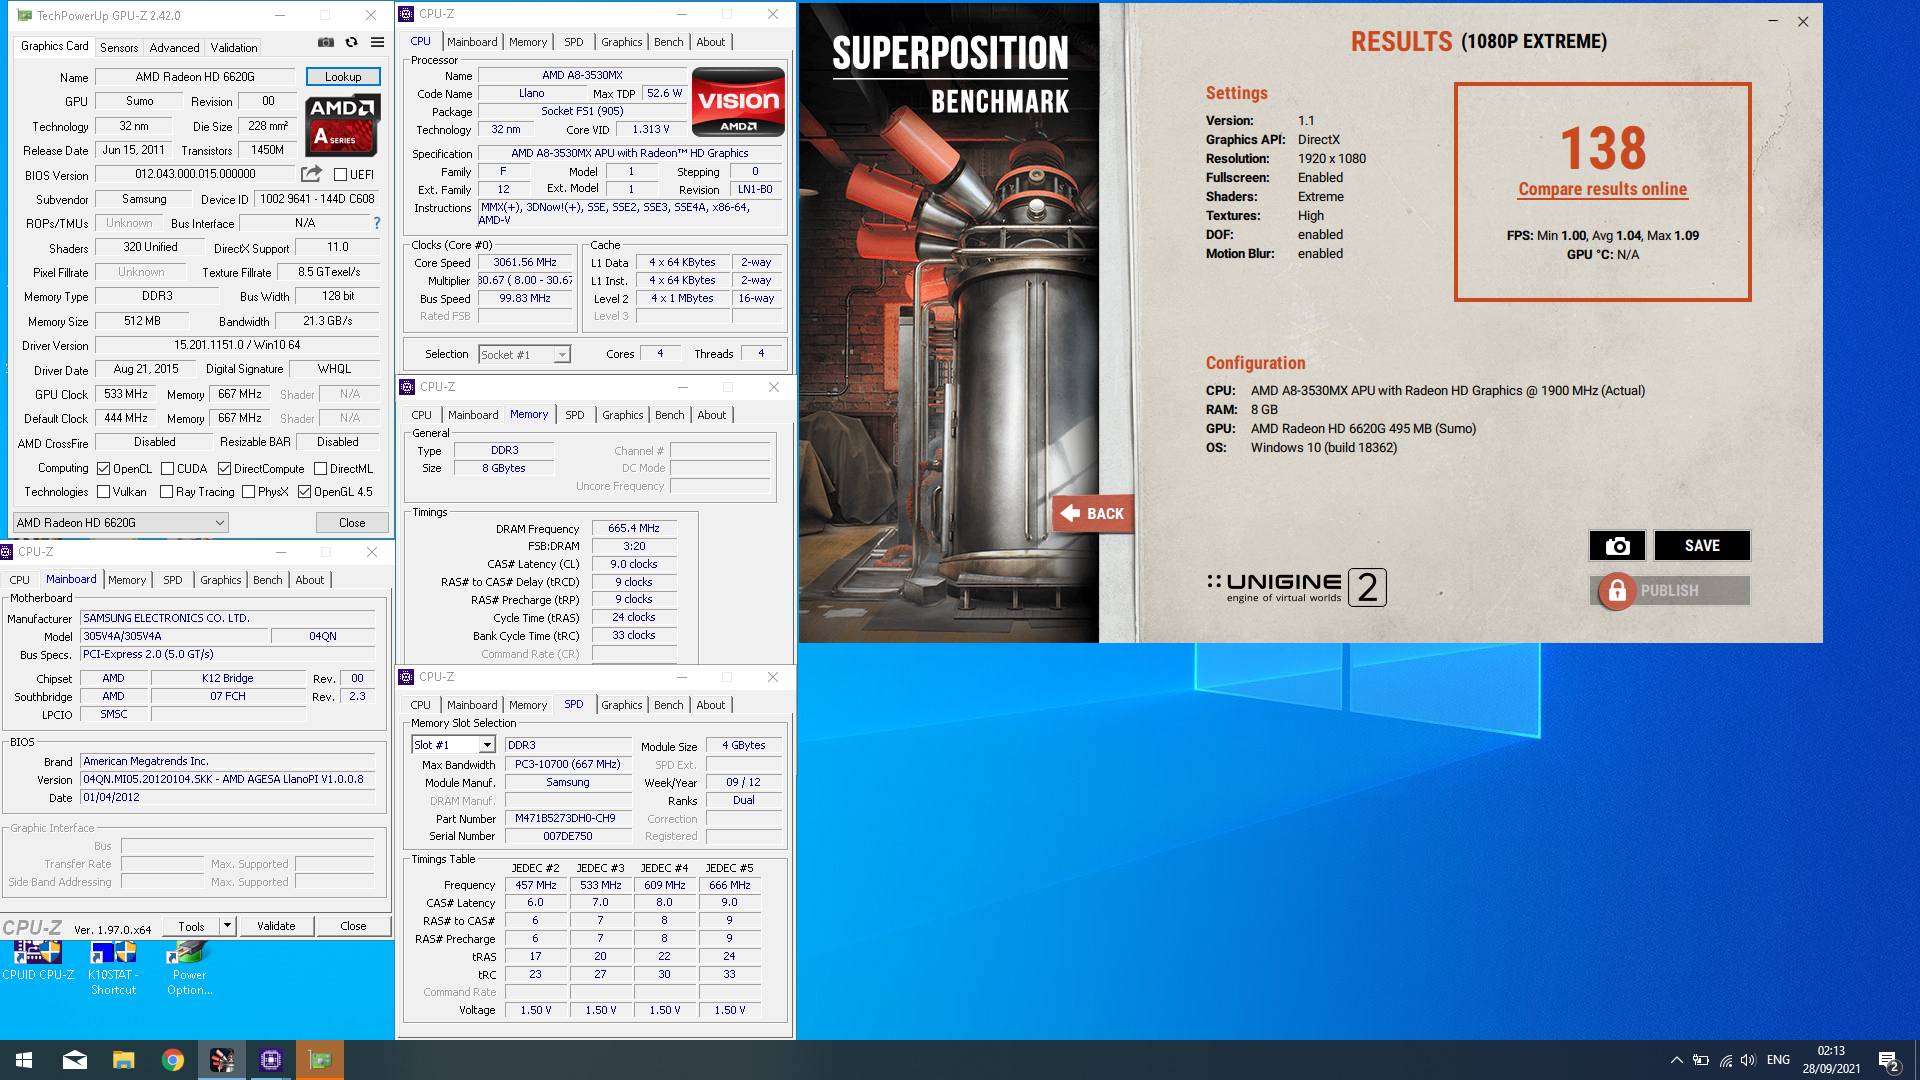This screenshot has width=1920, height=1080.
Task: Open GPU-Z hamburger menu icon
Action: tap(378, 43)
